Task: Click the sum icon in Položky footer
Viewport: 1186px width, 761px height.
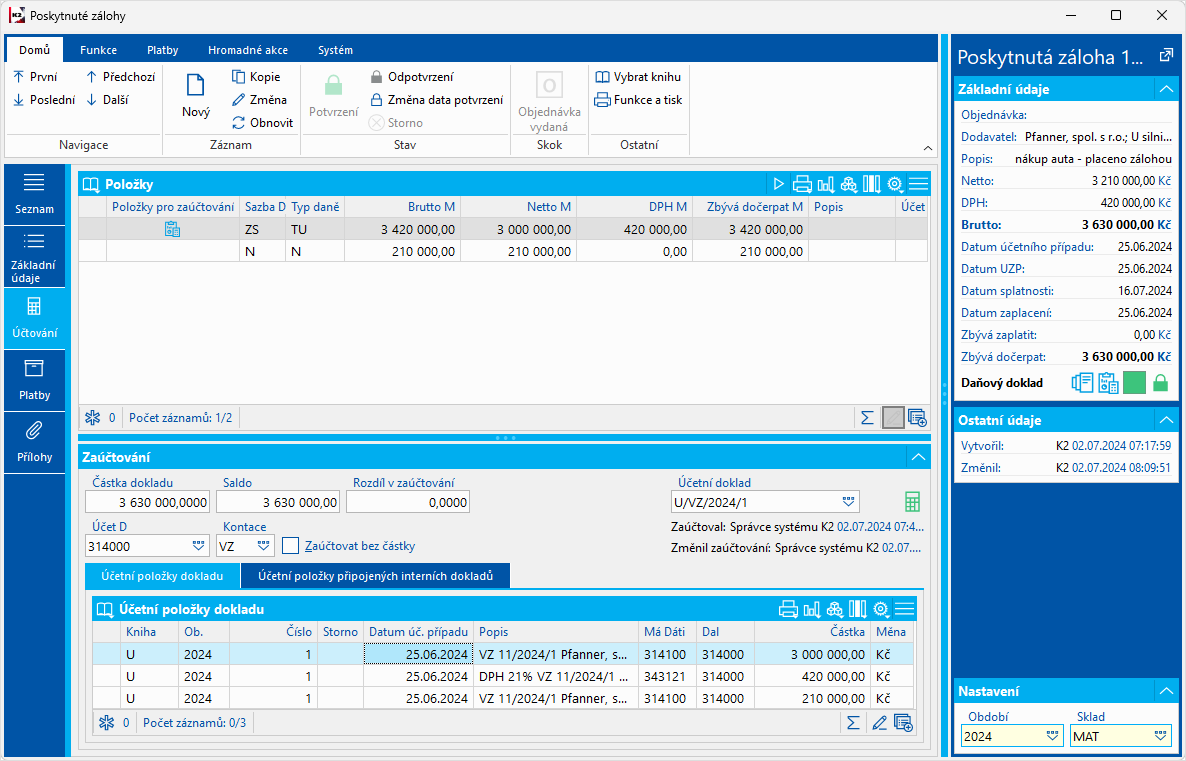Action: coord(867,418)
